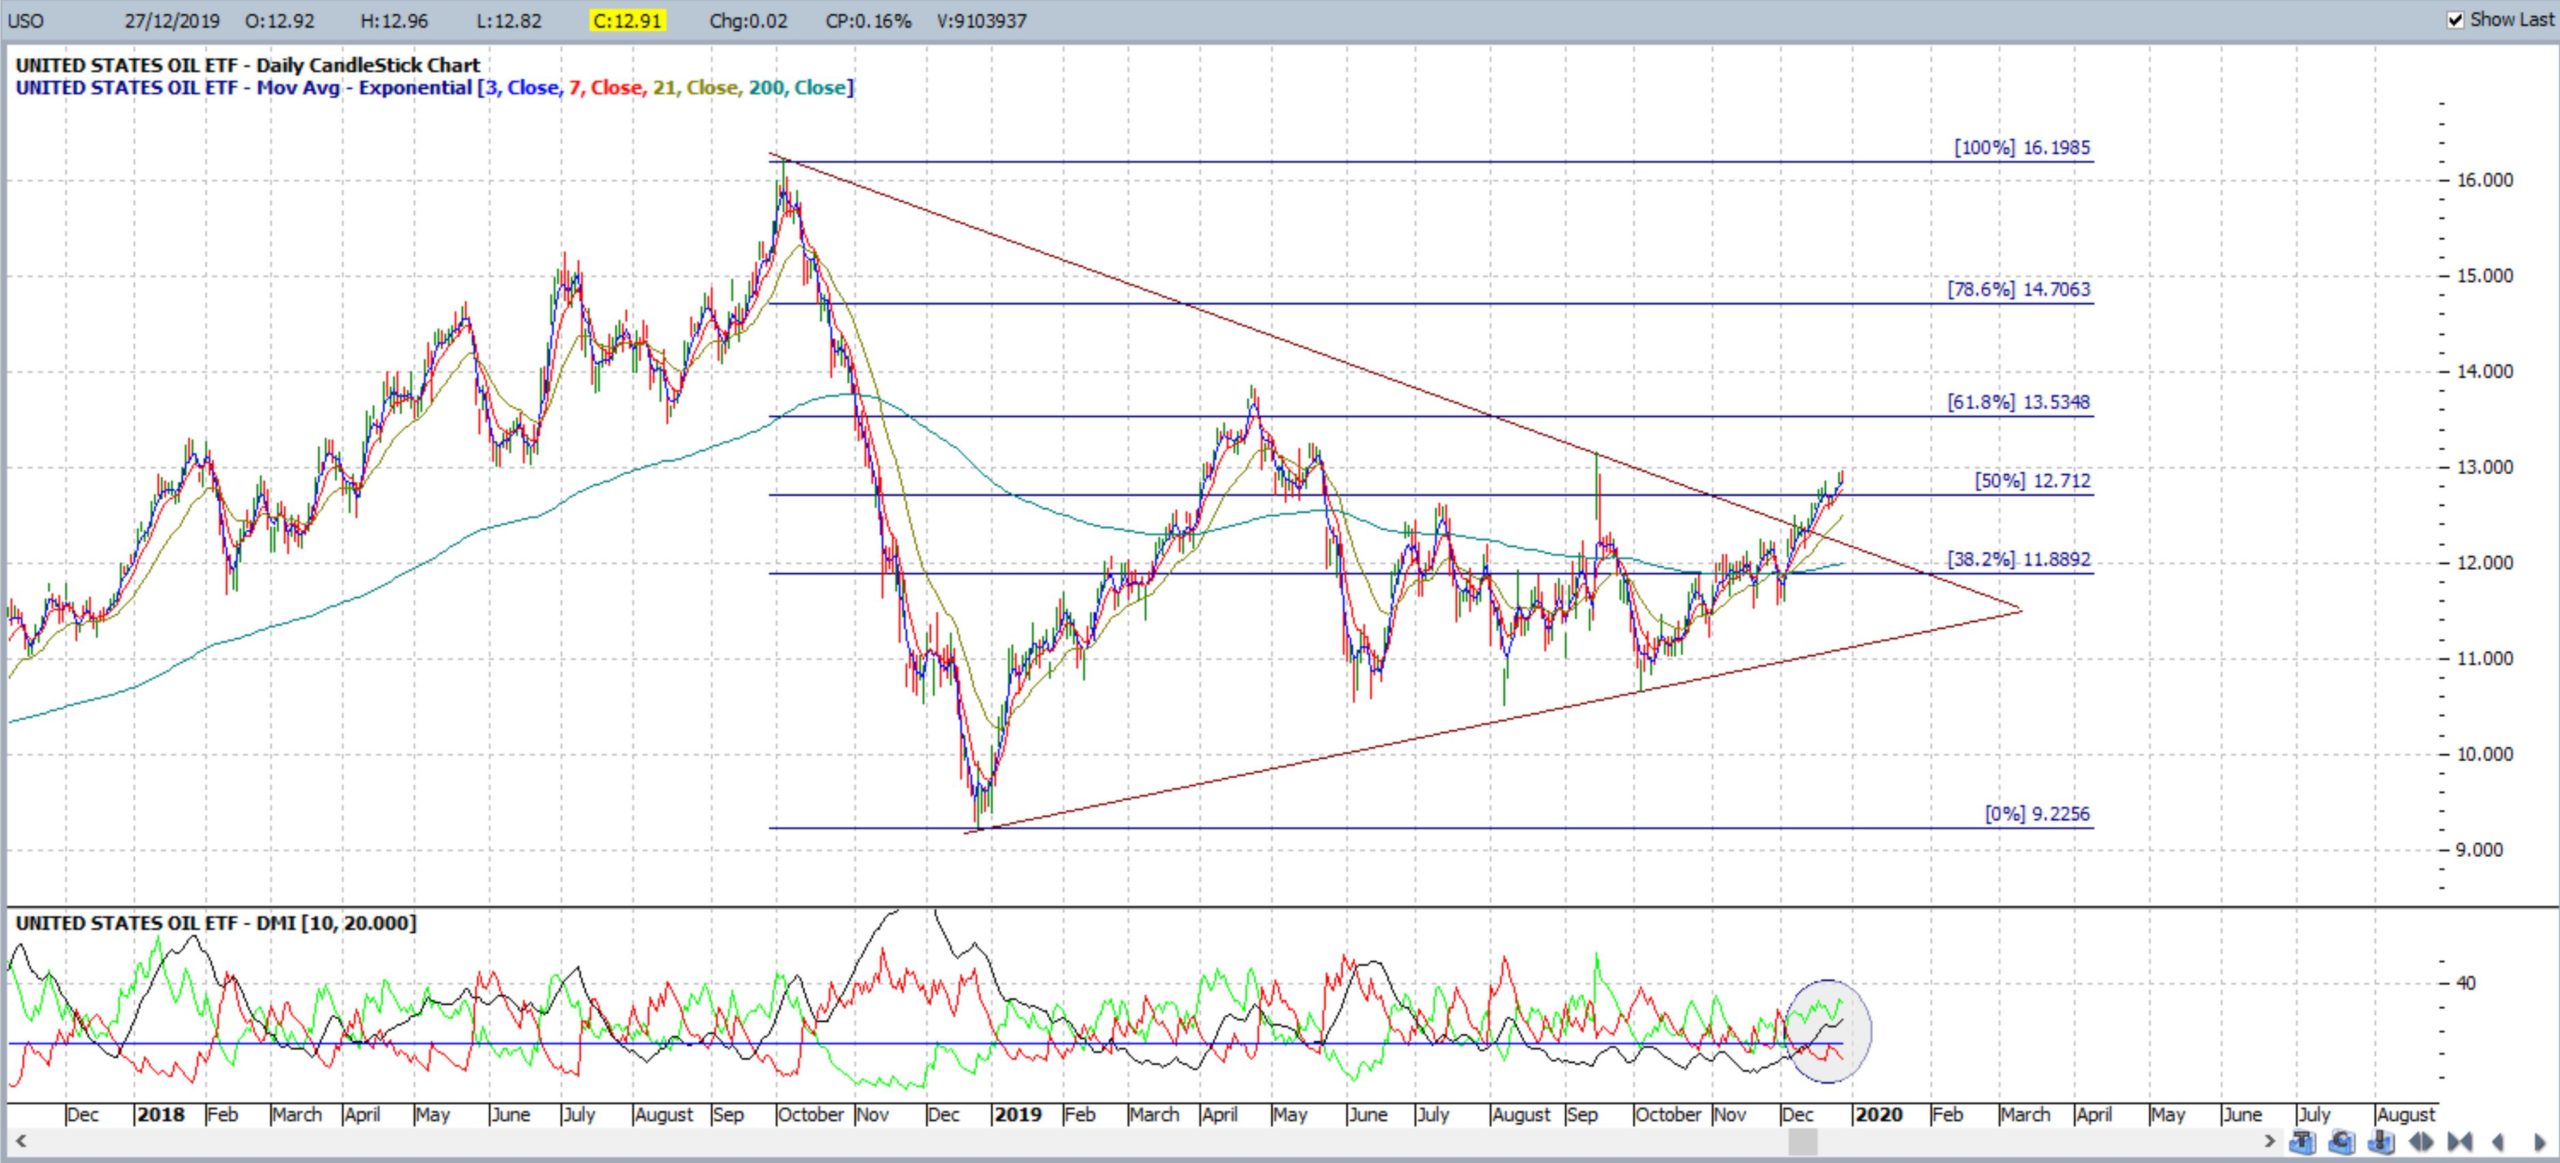Click the Dec label right before 2018
The height and width of the screenshot is (1163, 2560).
pyautogui.click(x=82, y=1114)
